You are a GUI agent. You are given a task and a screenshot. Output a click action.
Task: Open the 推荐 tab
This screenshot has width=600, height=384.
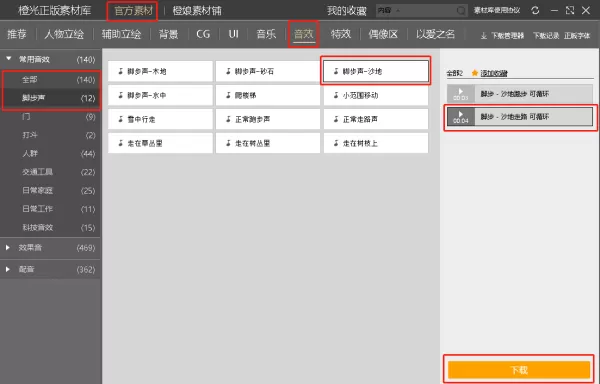[x=17, y=34]
